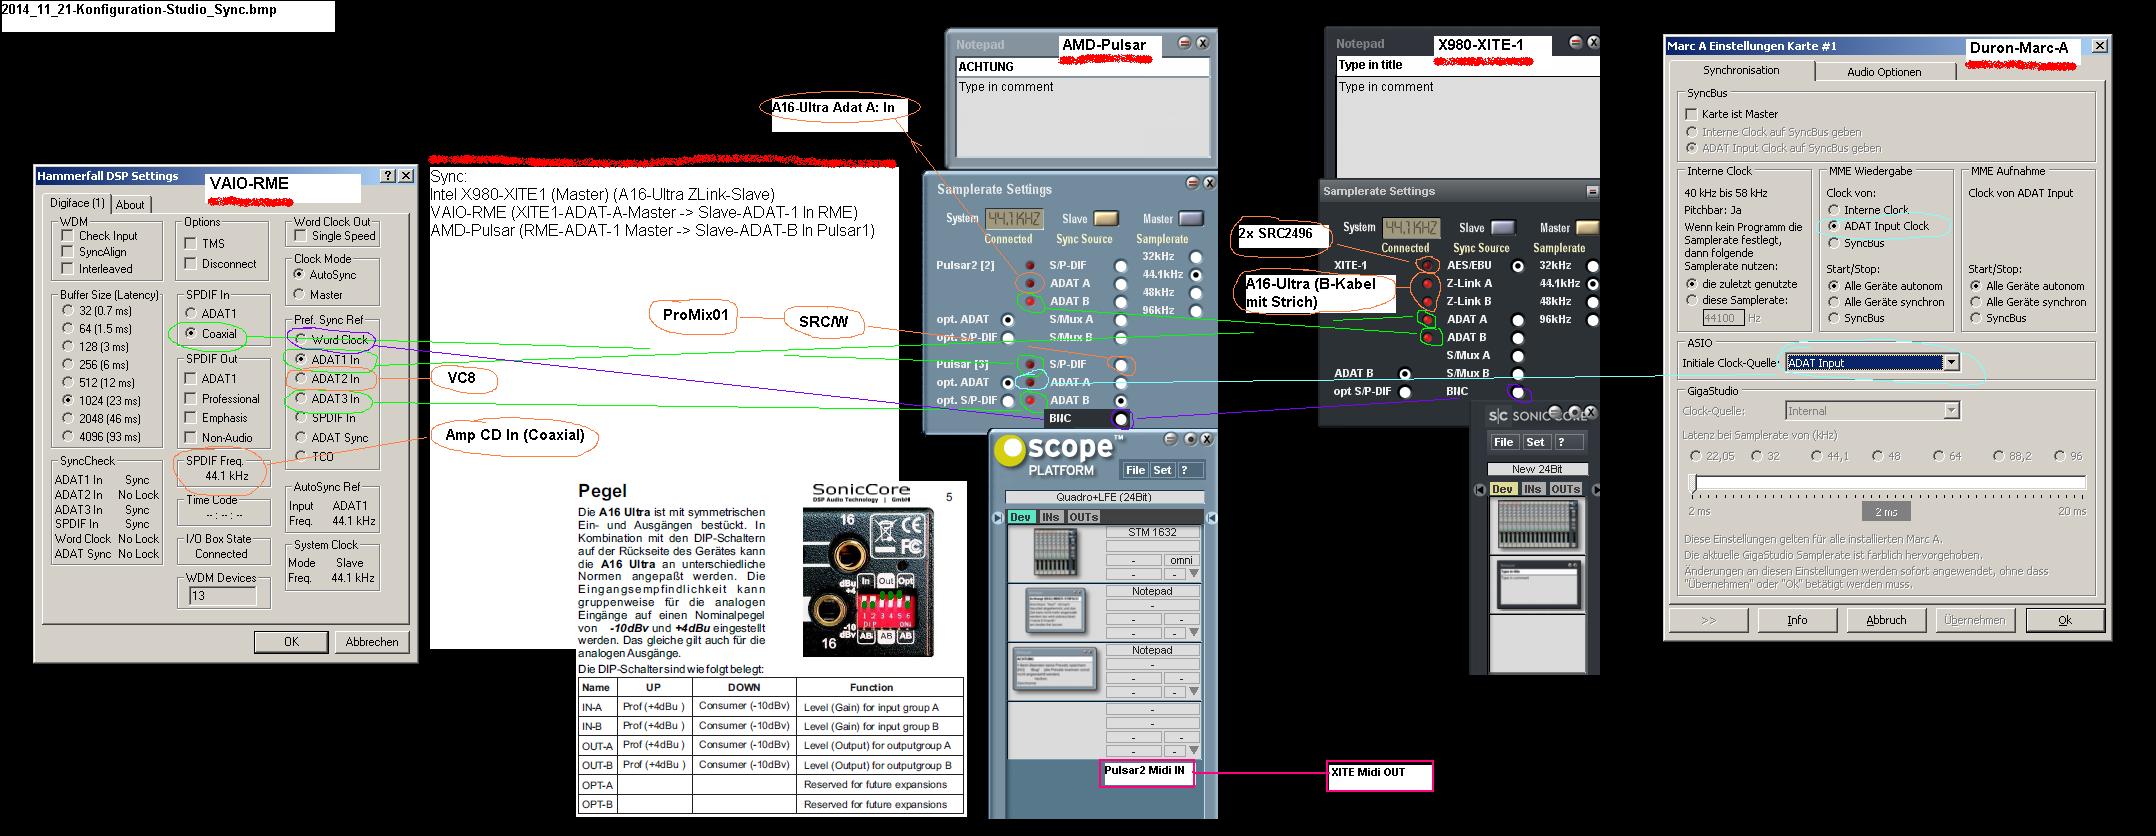
Task: Select 96kHz in XITE-1 Samplerate Settings
Action: 1592,320
